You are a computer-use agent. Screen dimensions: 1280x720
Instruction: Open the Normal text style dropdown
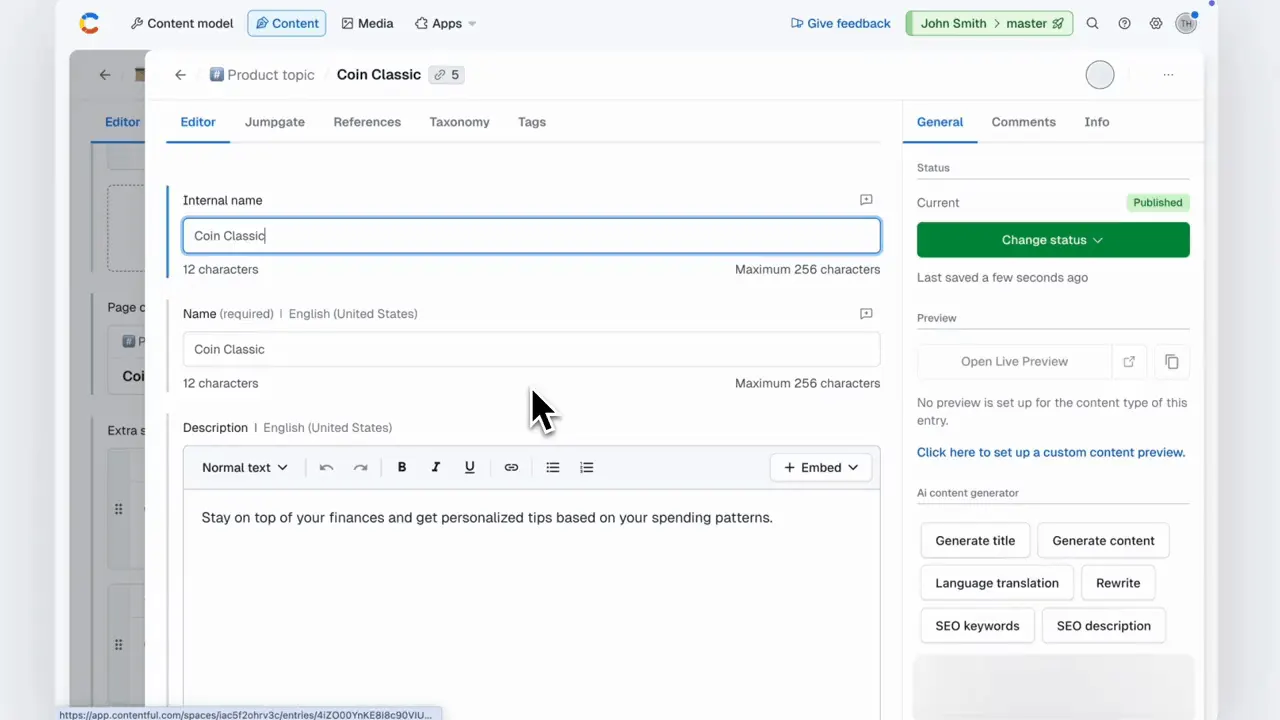pyautogui.click(x=245, y=467)
